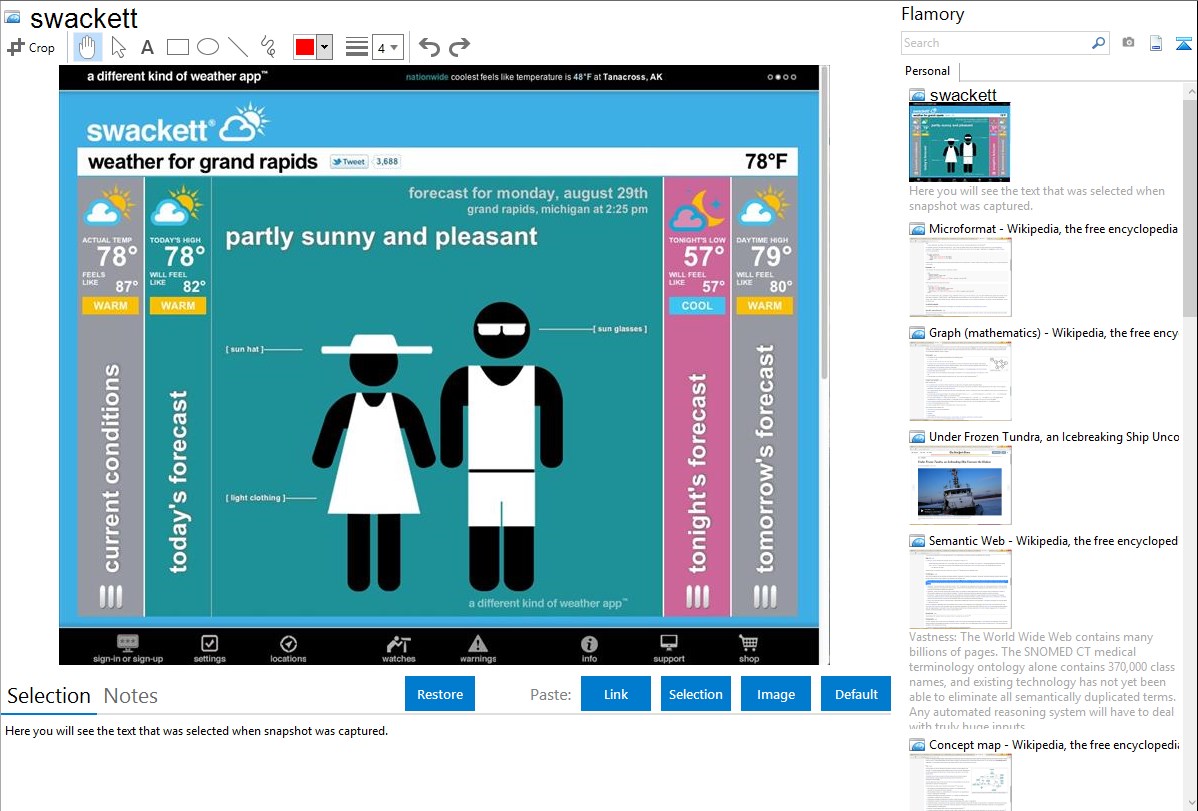
Task: Open the color picker dropdown arrow
Action: point(325,47)
